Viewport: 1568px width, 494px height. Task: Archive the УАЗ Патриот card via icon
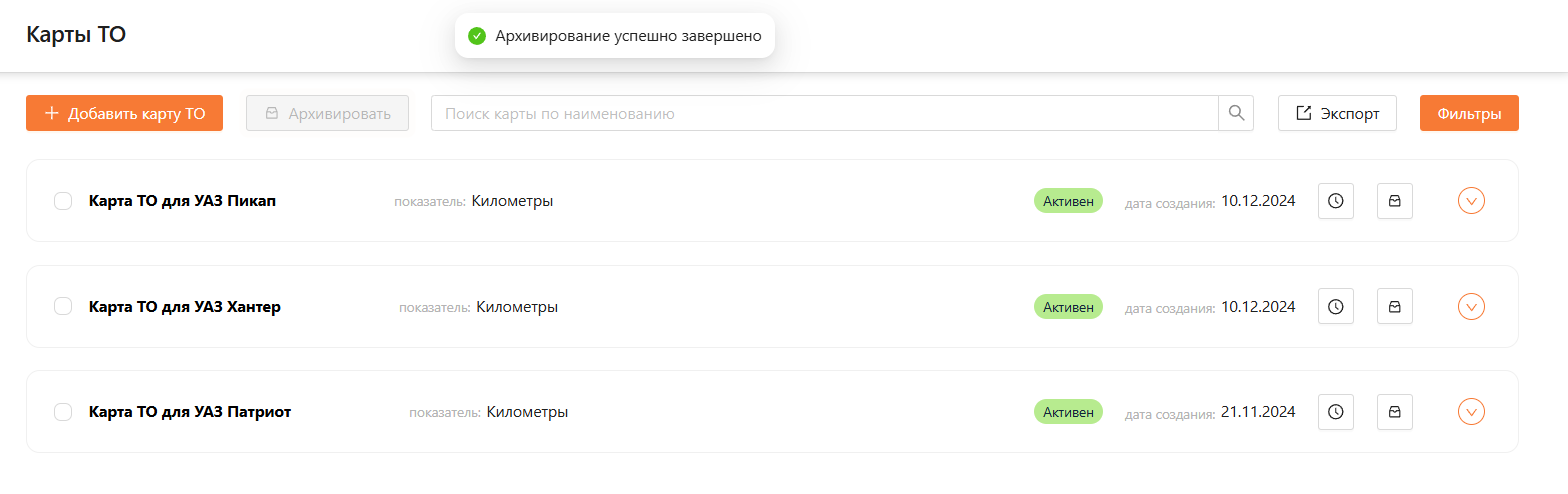coord(1394,412)
